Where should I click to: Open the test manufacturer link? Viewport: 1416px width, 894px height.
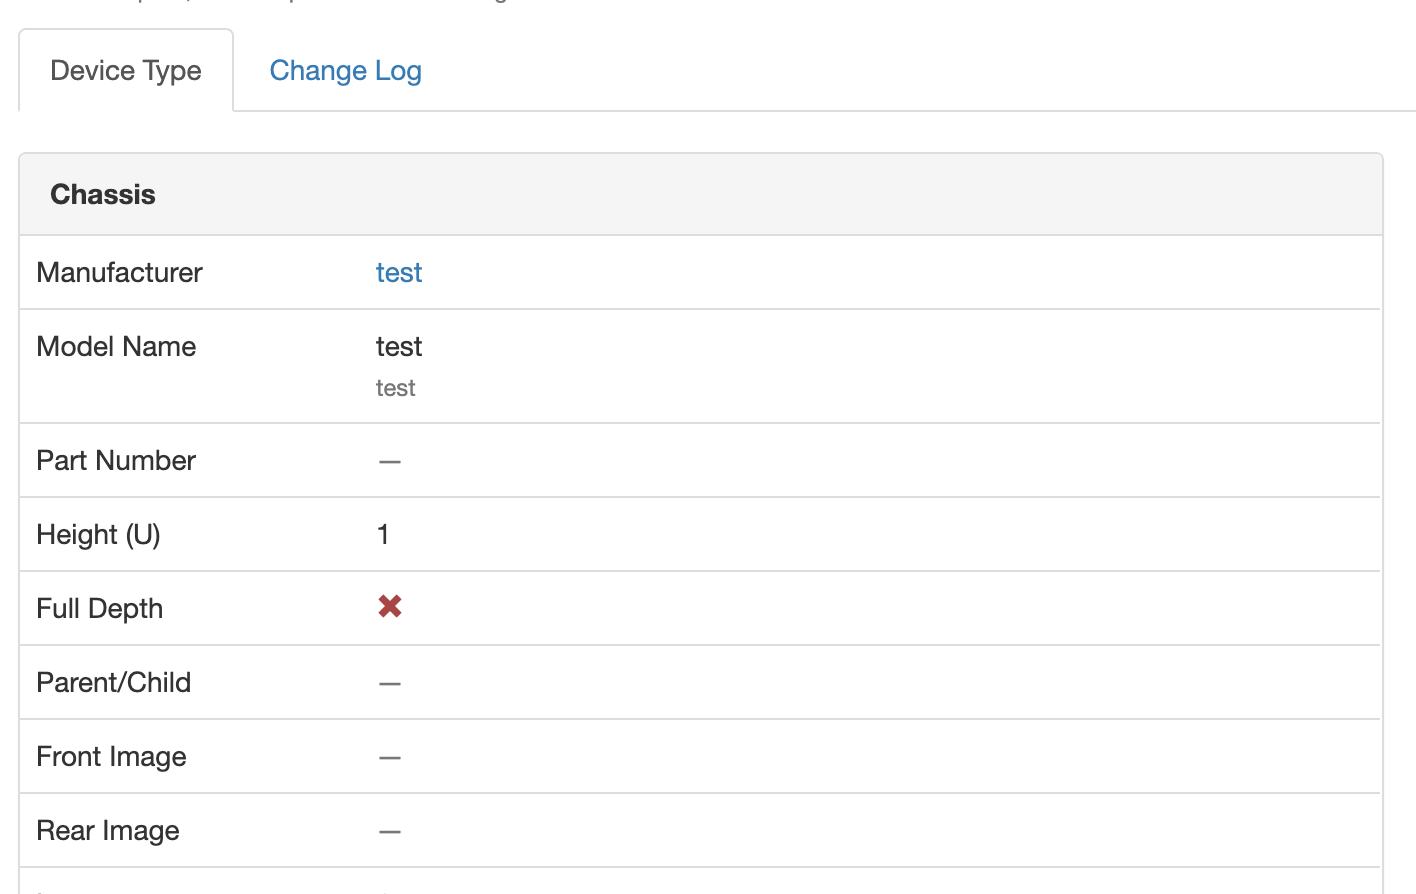[x=398, y=272]
